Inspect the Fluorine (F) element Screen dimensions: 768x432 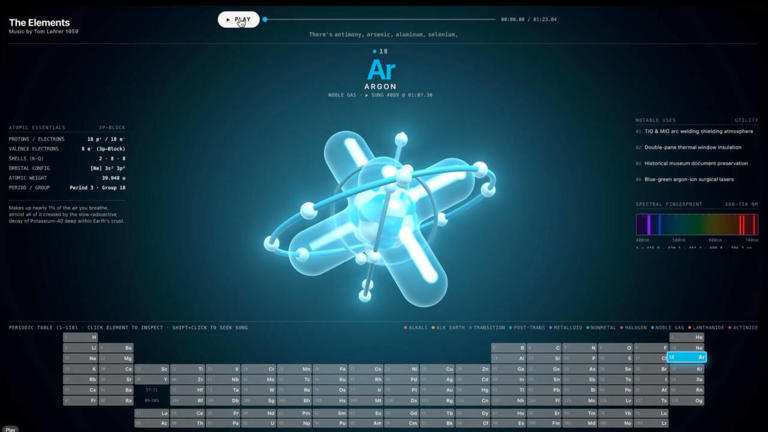(651, 348)
